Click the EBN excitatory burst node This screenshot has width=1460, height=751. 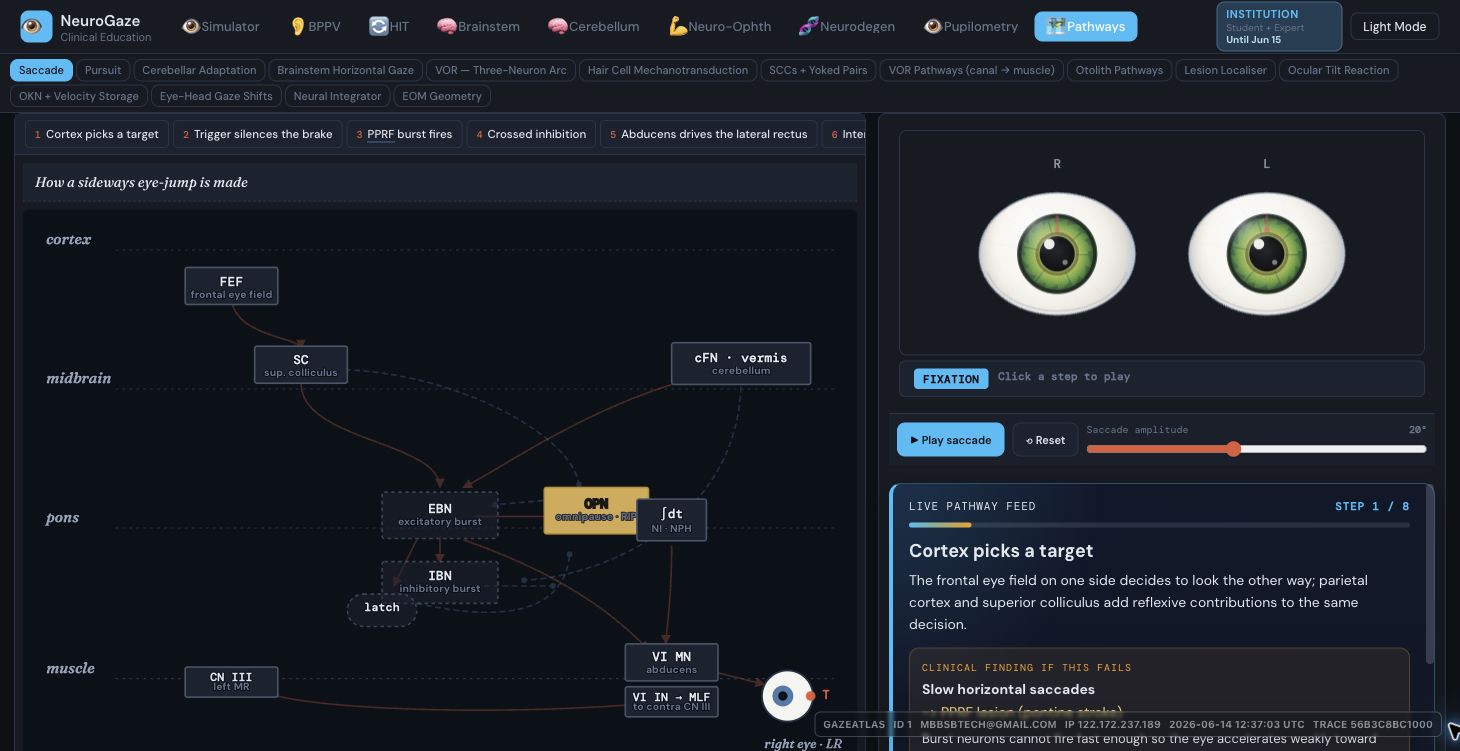click(439, 514)
